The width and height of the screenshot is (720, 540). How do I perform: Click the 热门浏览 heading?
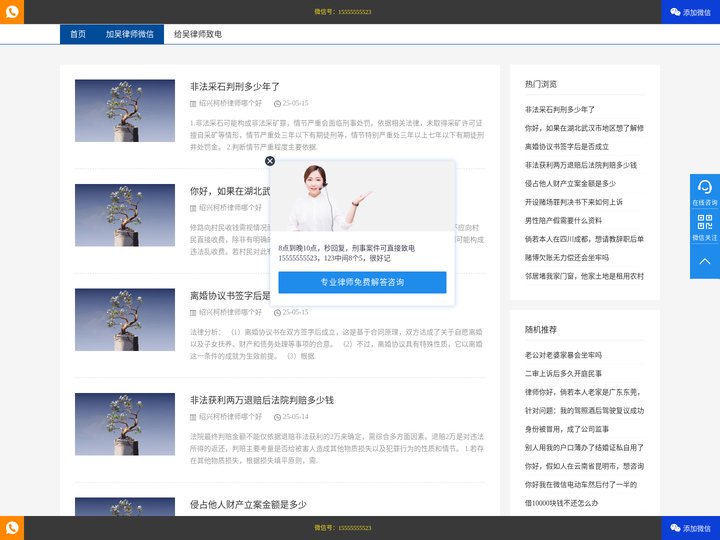[x=540, y=84]
